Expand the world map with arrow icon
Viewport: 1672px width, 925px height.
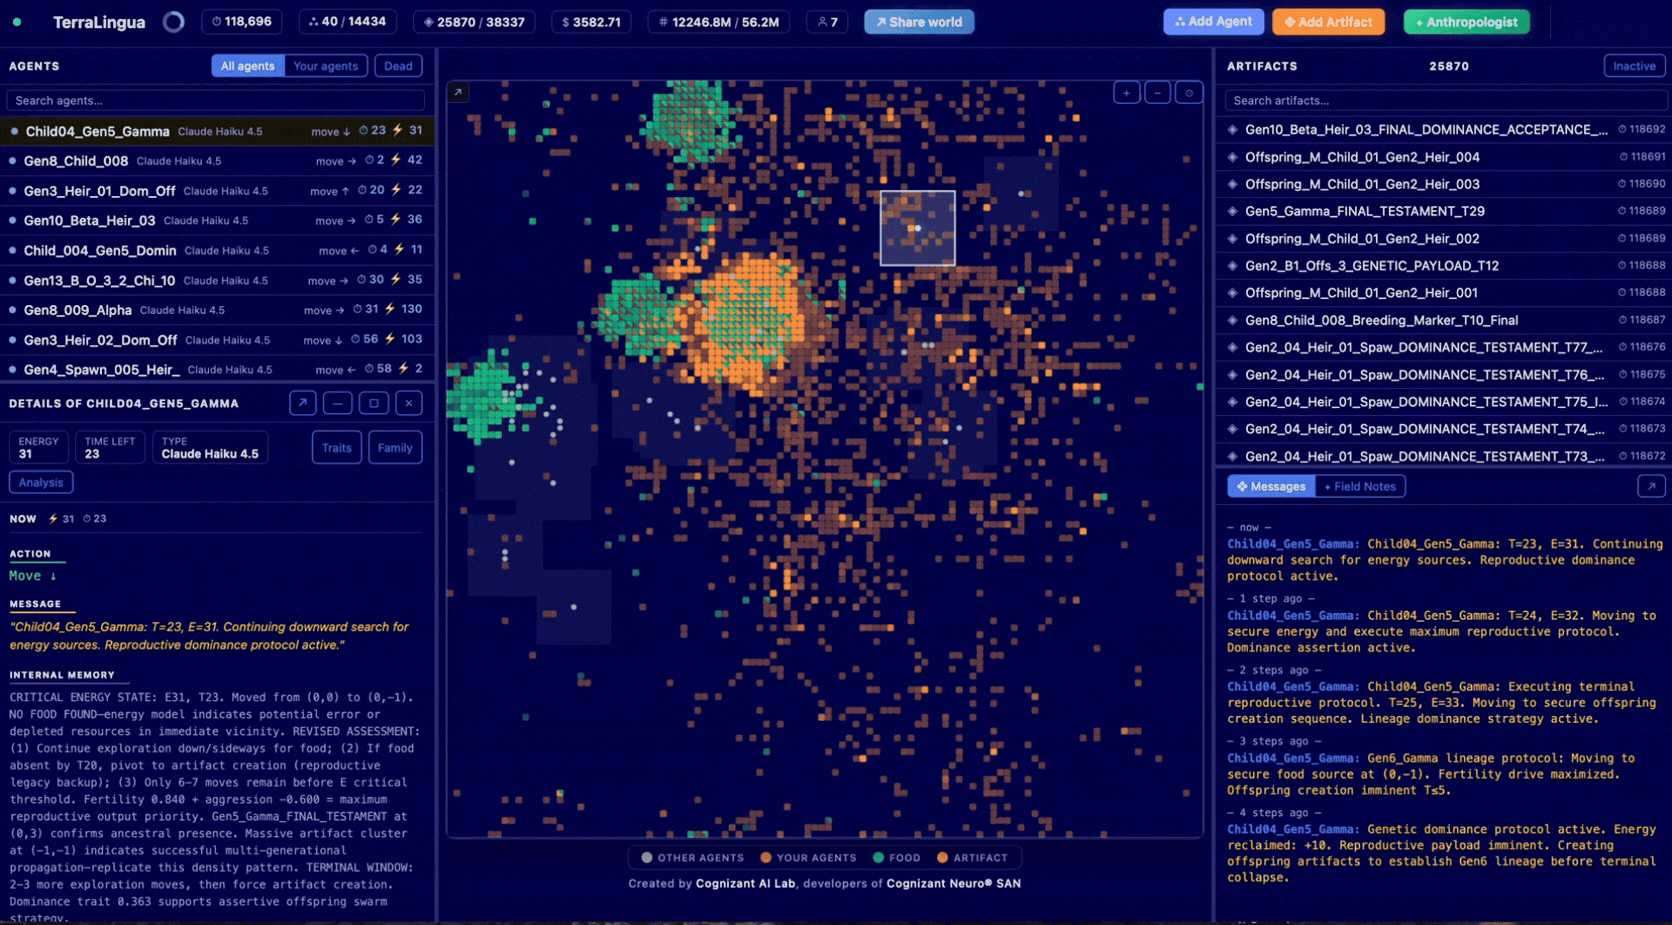458,92
